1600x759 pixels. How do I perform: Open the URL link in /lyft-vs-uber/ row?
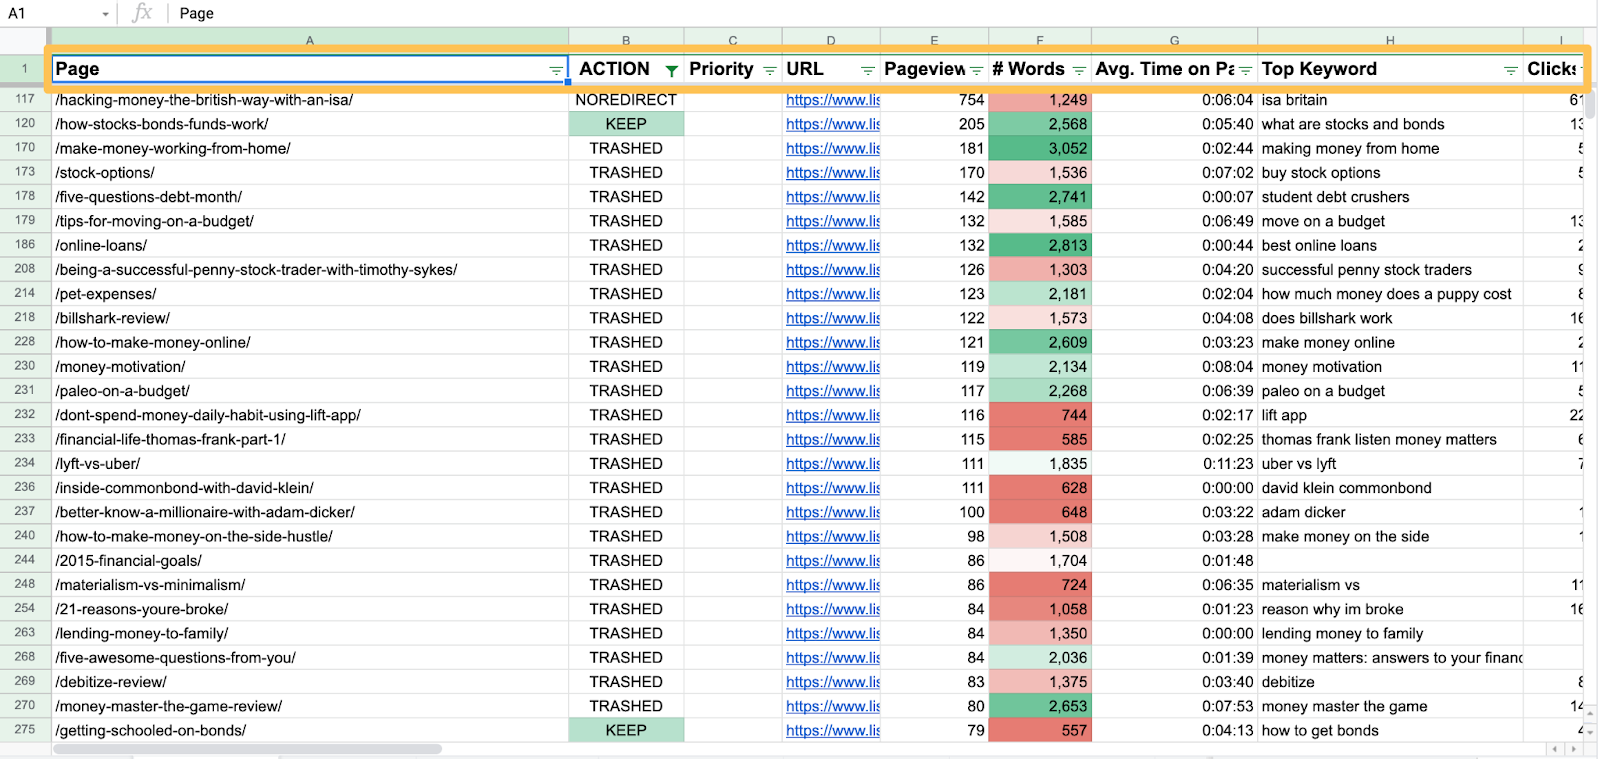click(x=832, y=464)
